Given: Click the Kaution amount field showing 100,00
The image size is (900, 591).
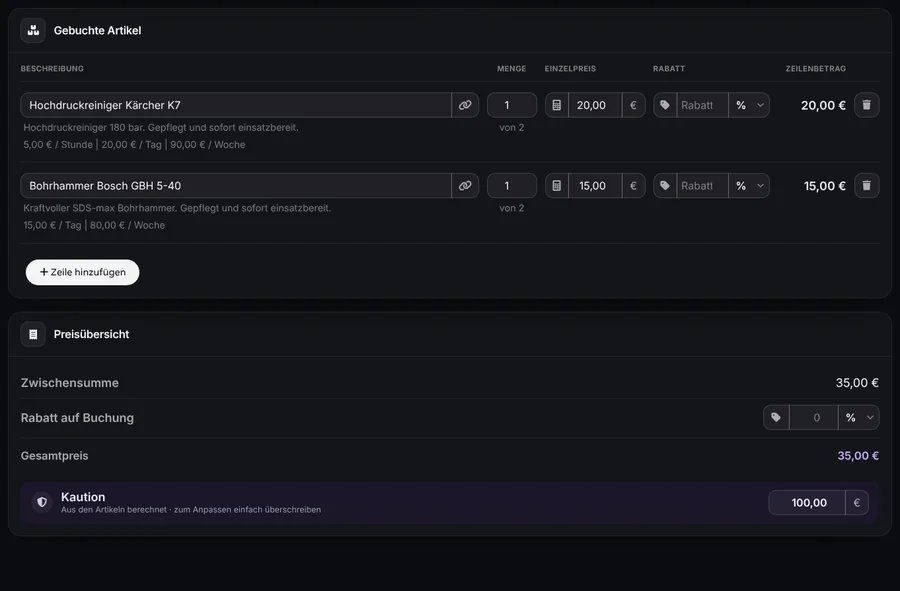Looking at the screenshot, I should point(807,503).
